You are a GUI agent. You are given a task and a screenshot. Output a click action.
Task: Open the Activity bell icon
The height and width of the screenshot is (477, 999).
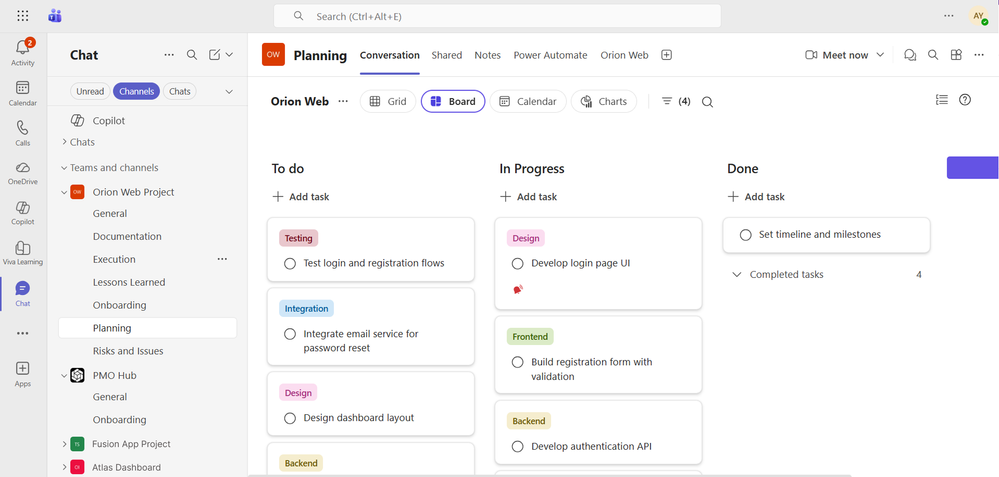[x=23, y=47]
